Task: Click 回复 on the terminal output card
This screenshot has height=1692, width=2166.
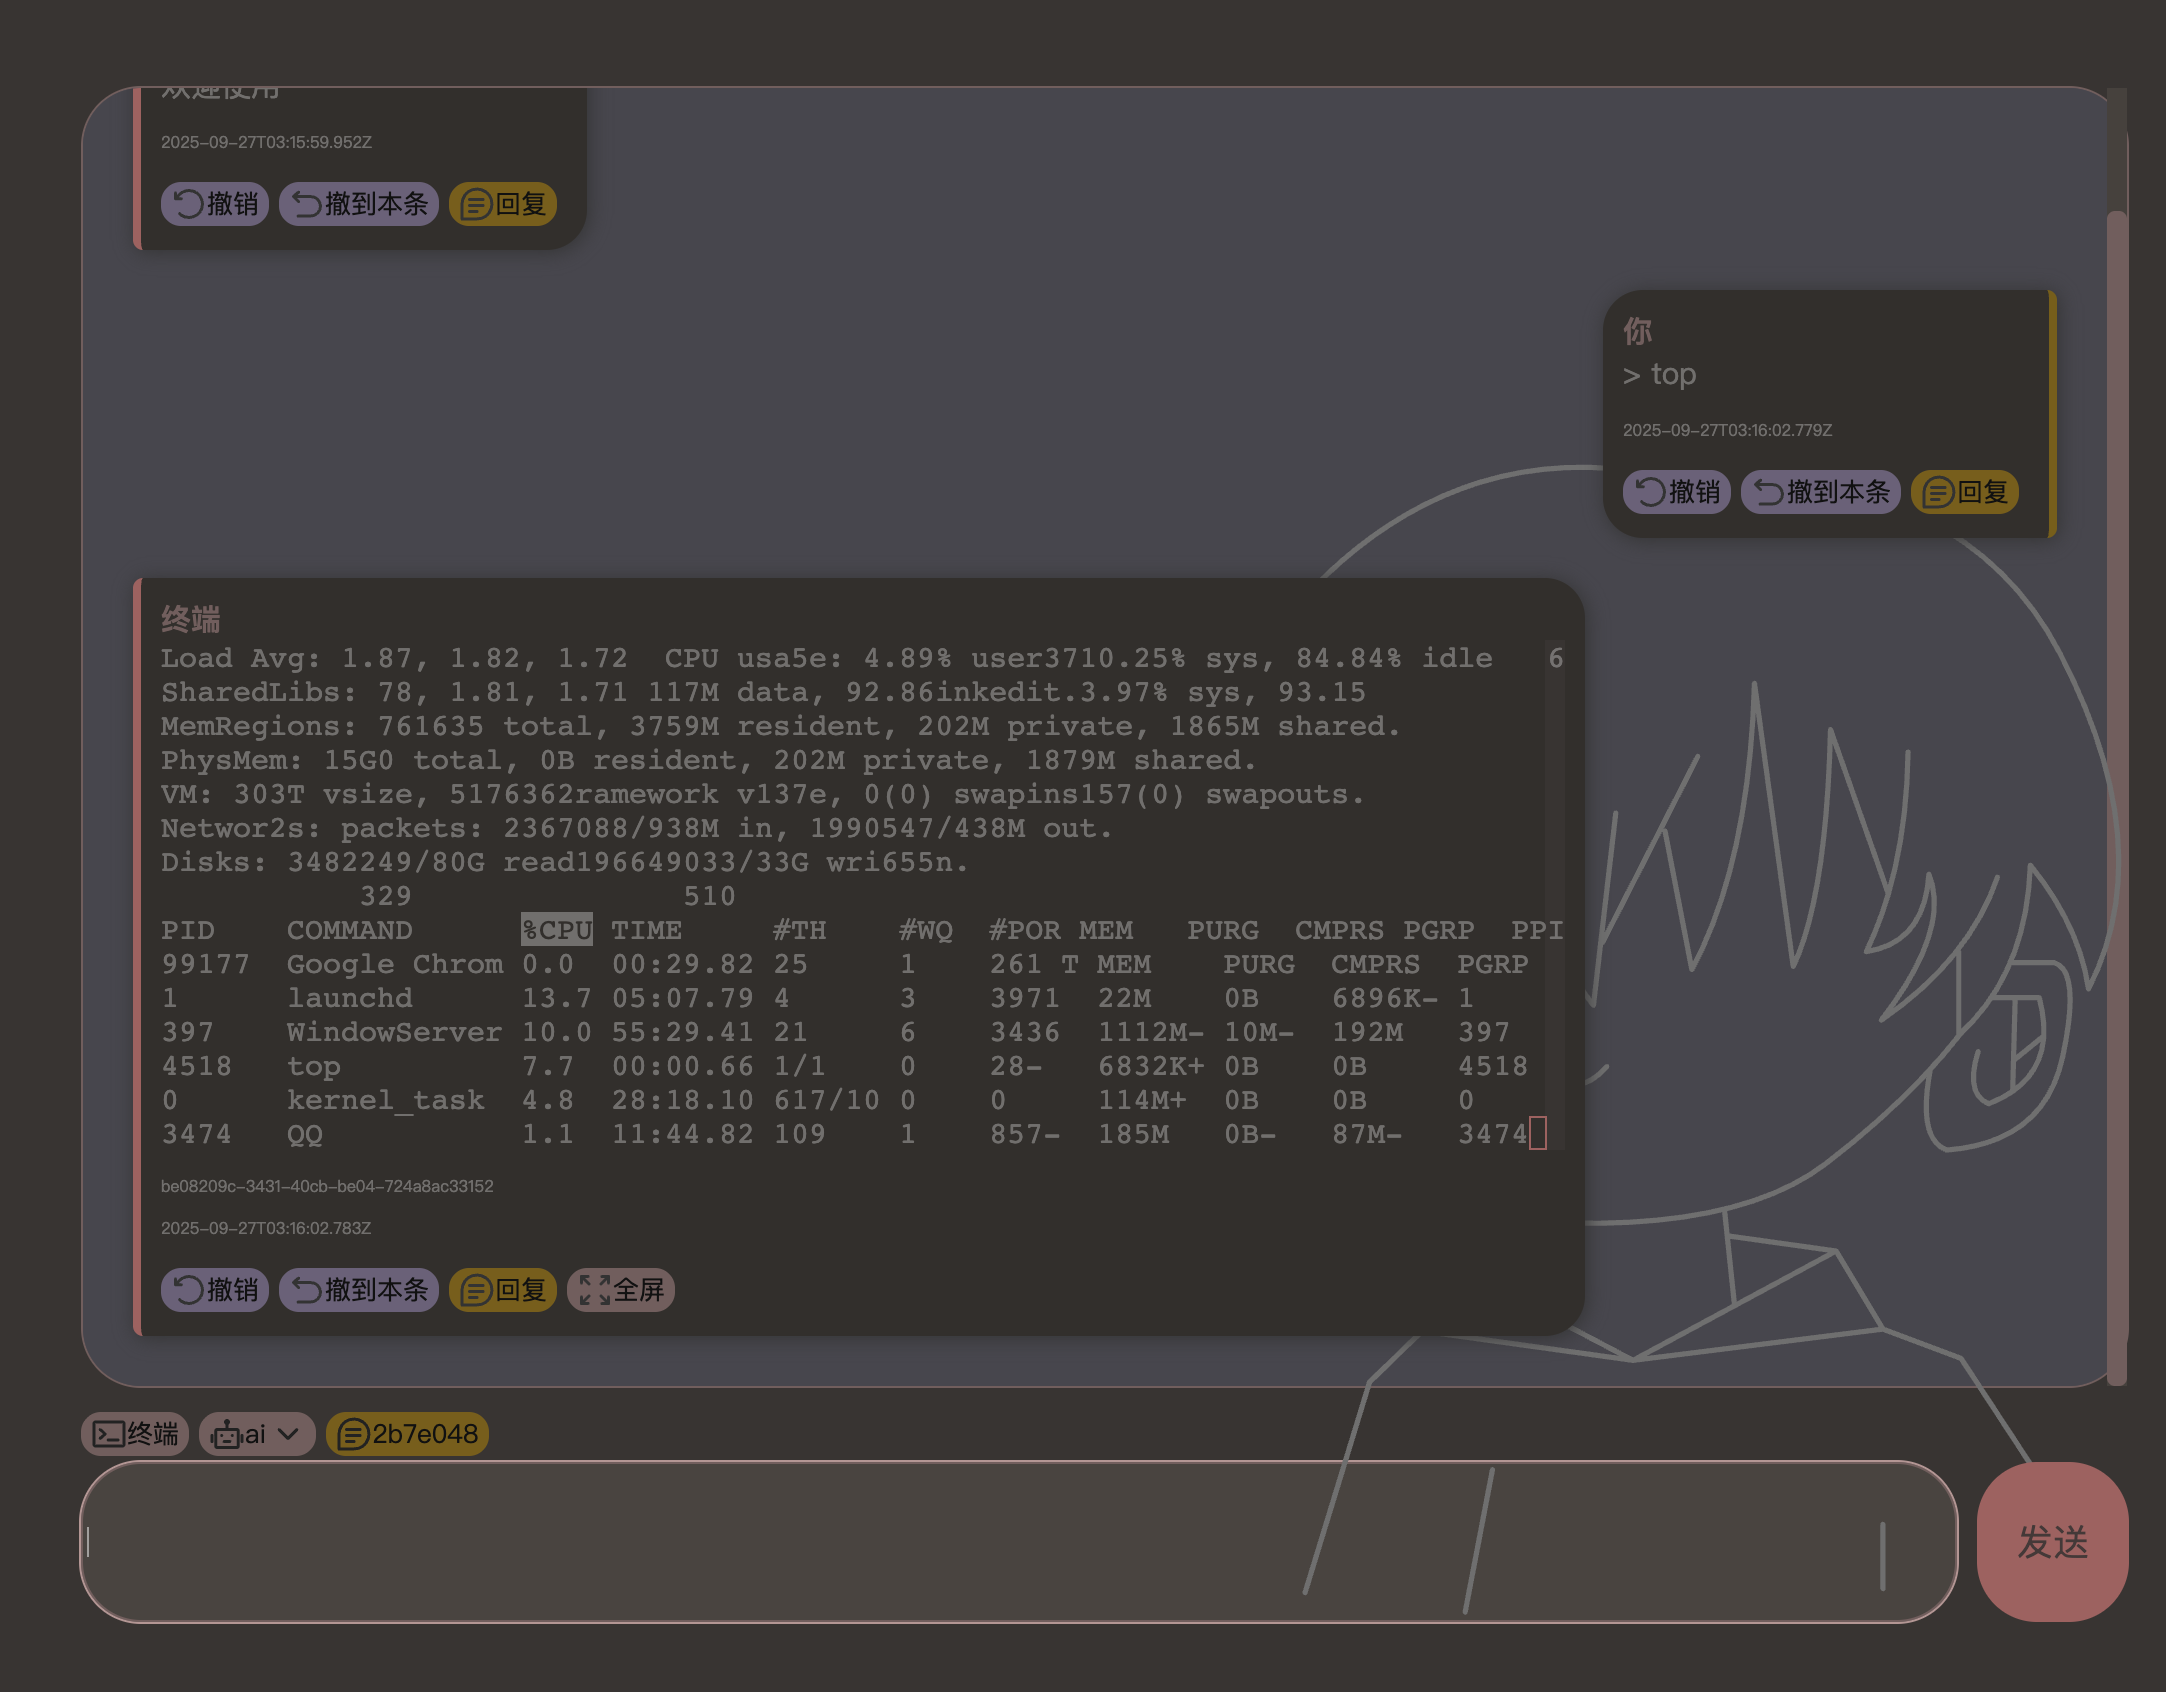Action: pyautogui.click(x=503, y=1290)
